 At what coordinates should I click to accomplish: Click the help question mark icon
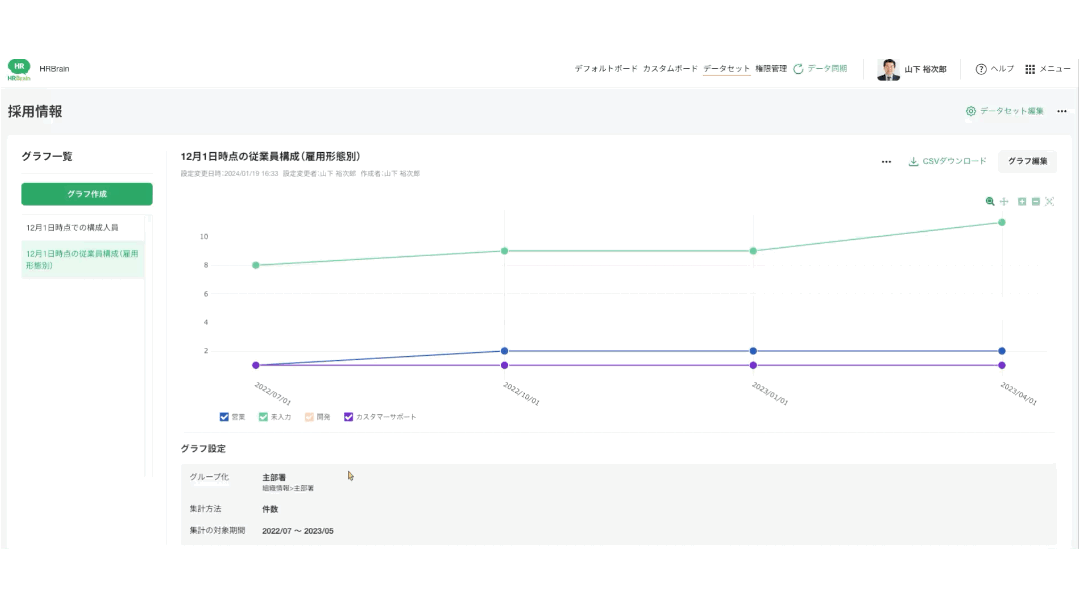(x=981, y=69)
